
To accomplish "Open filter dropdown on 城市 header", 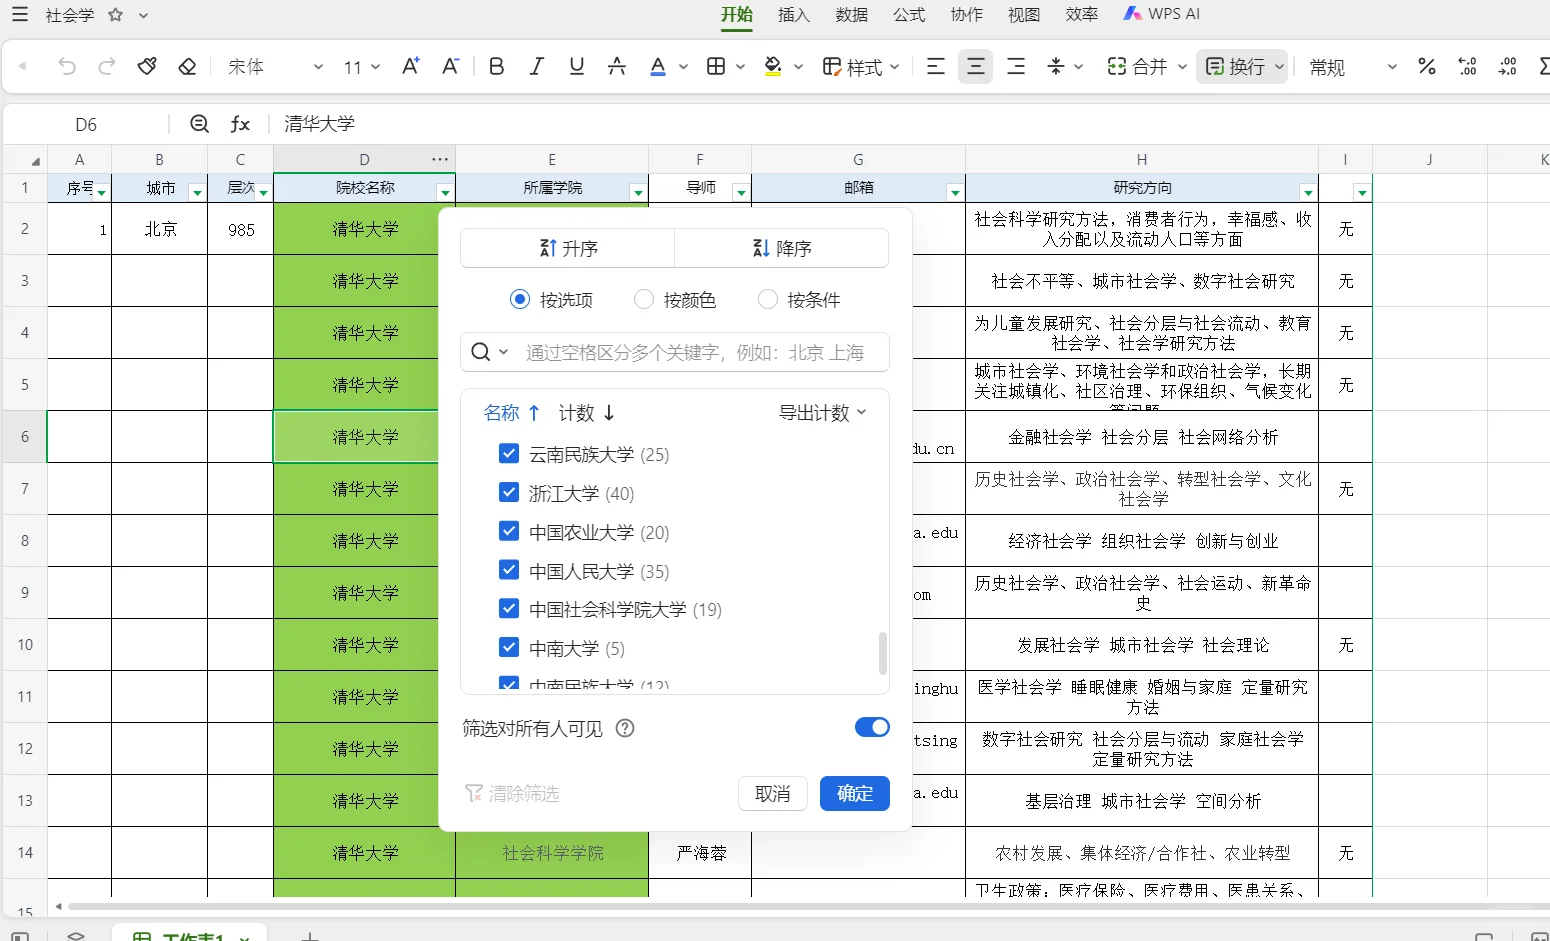I will point(197,192).
